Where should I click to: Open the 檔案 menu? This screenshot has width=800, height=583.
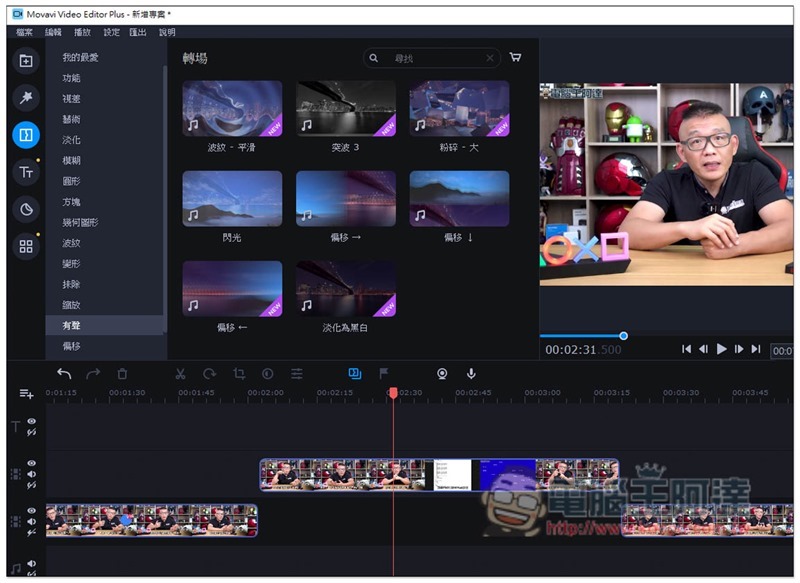pyautogui.click(x=25, y=32)
